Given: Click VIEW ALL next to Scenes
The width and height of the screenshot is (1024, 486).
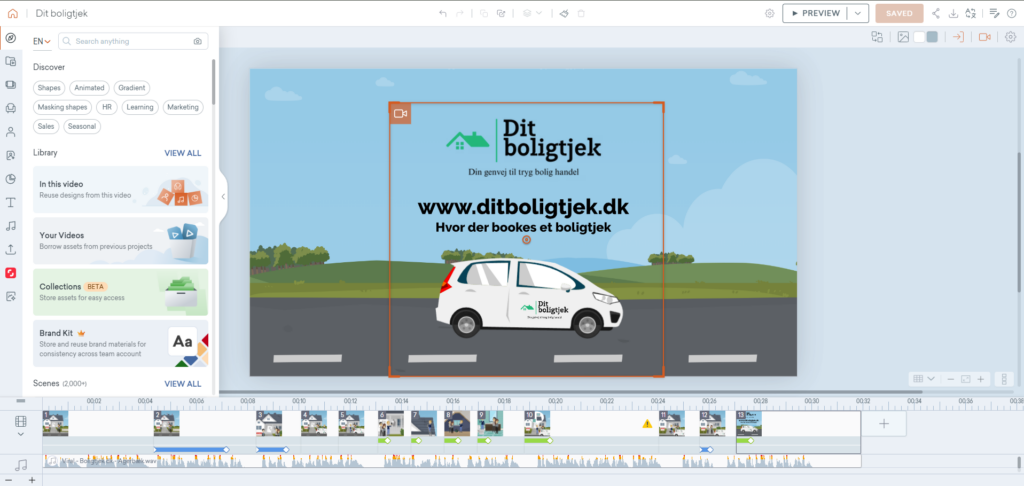Looking at the screenshot, I should 183,383.
